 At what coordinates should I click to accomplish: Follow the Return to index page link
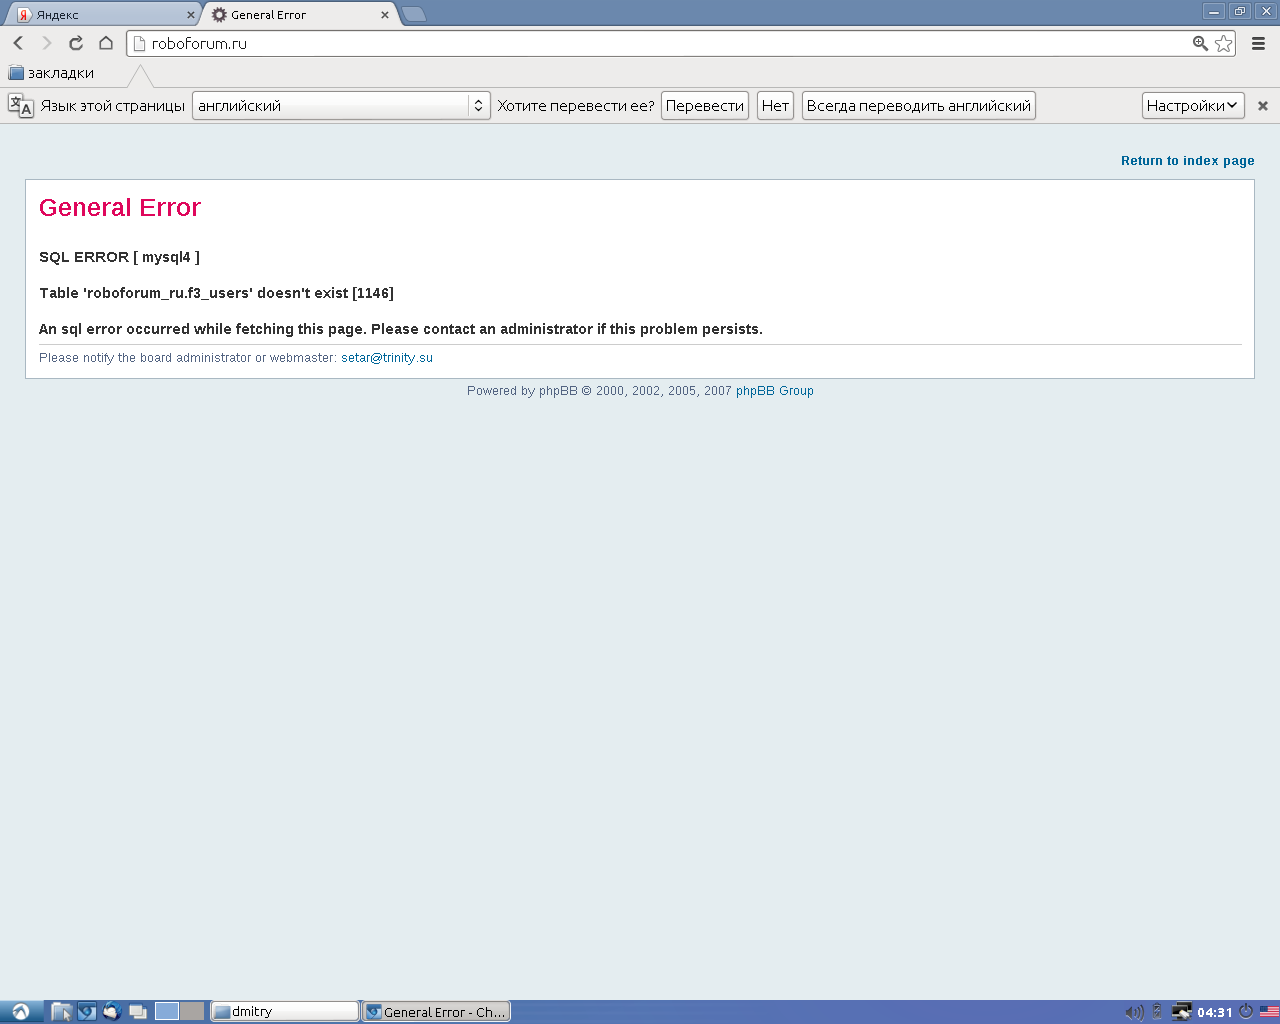pyautogui.click(x=1188, y=161)
